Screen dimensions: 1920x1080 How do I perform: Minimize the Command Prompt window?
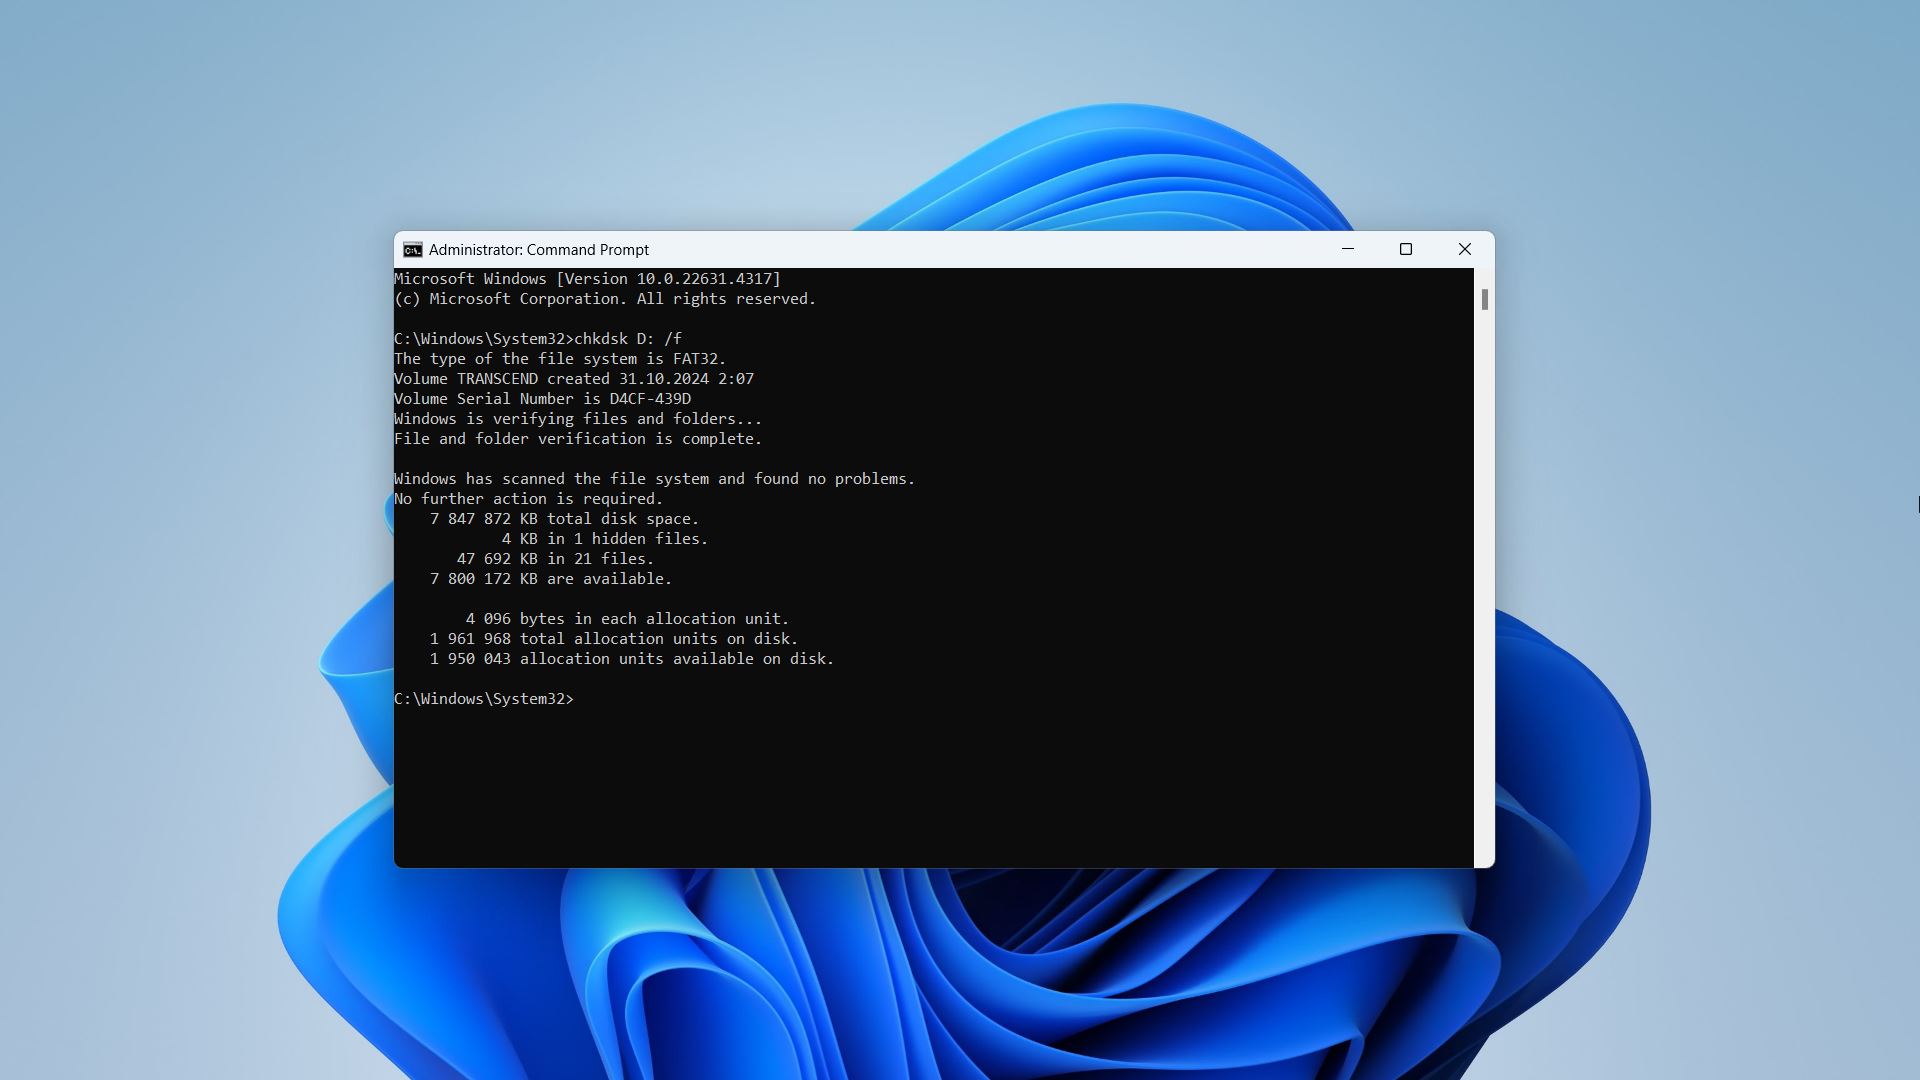click(x=1348, y=249)
